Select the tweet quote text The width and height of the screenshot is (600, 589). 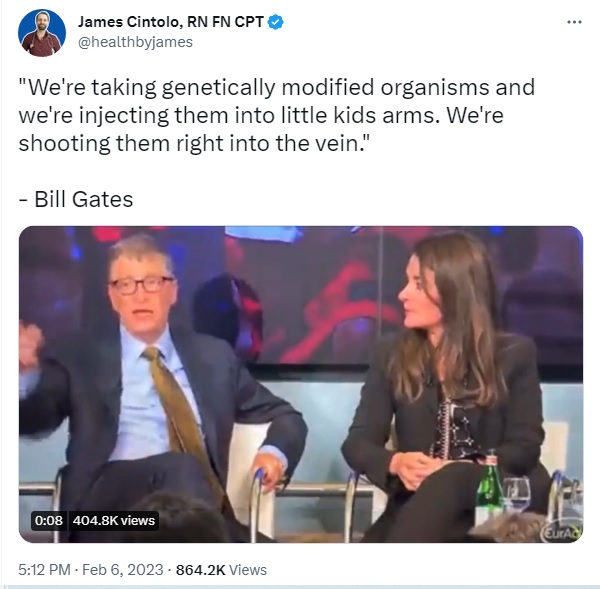tap(277, 115)
